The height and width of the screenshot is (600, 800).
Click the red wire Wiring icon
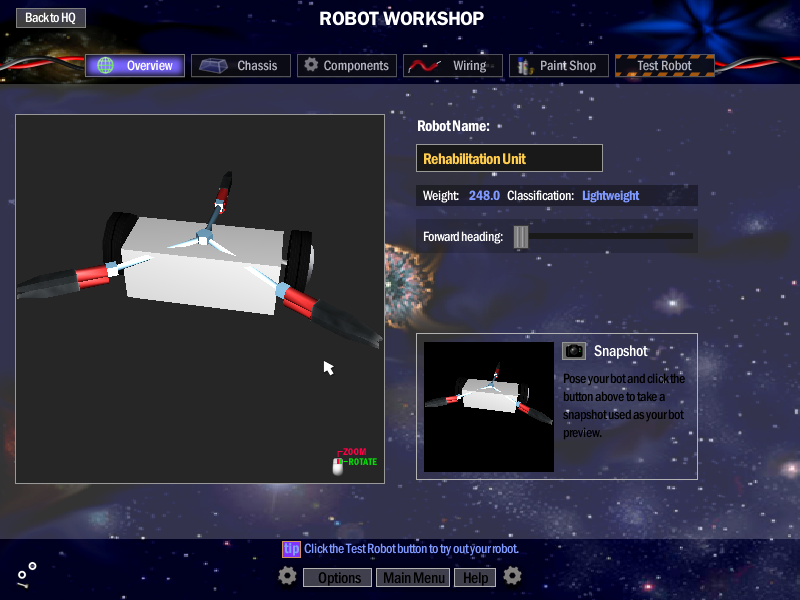pyautogui.click(x=424, y=66)
